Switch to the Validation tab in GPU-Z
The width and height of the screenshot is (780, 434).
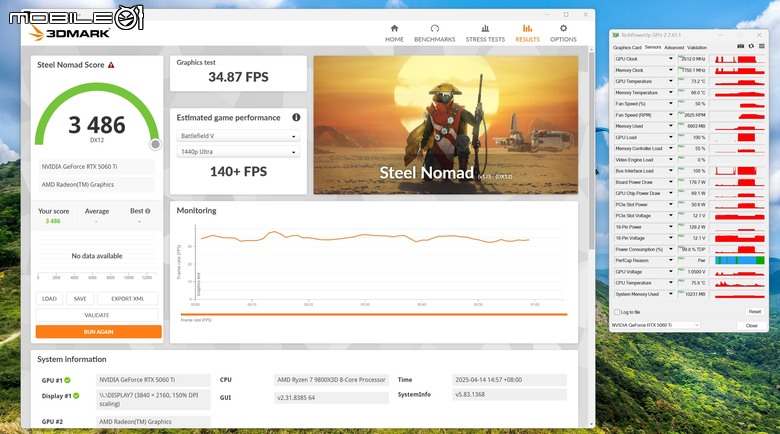[697, 48]
